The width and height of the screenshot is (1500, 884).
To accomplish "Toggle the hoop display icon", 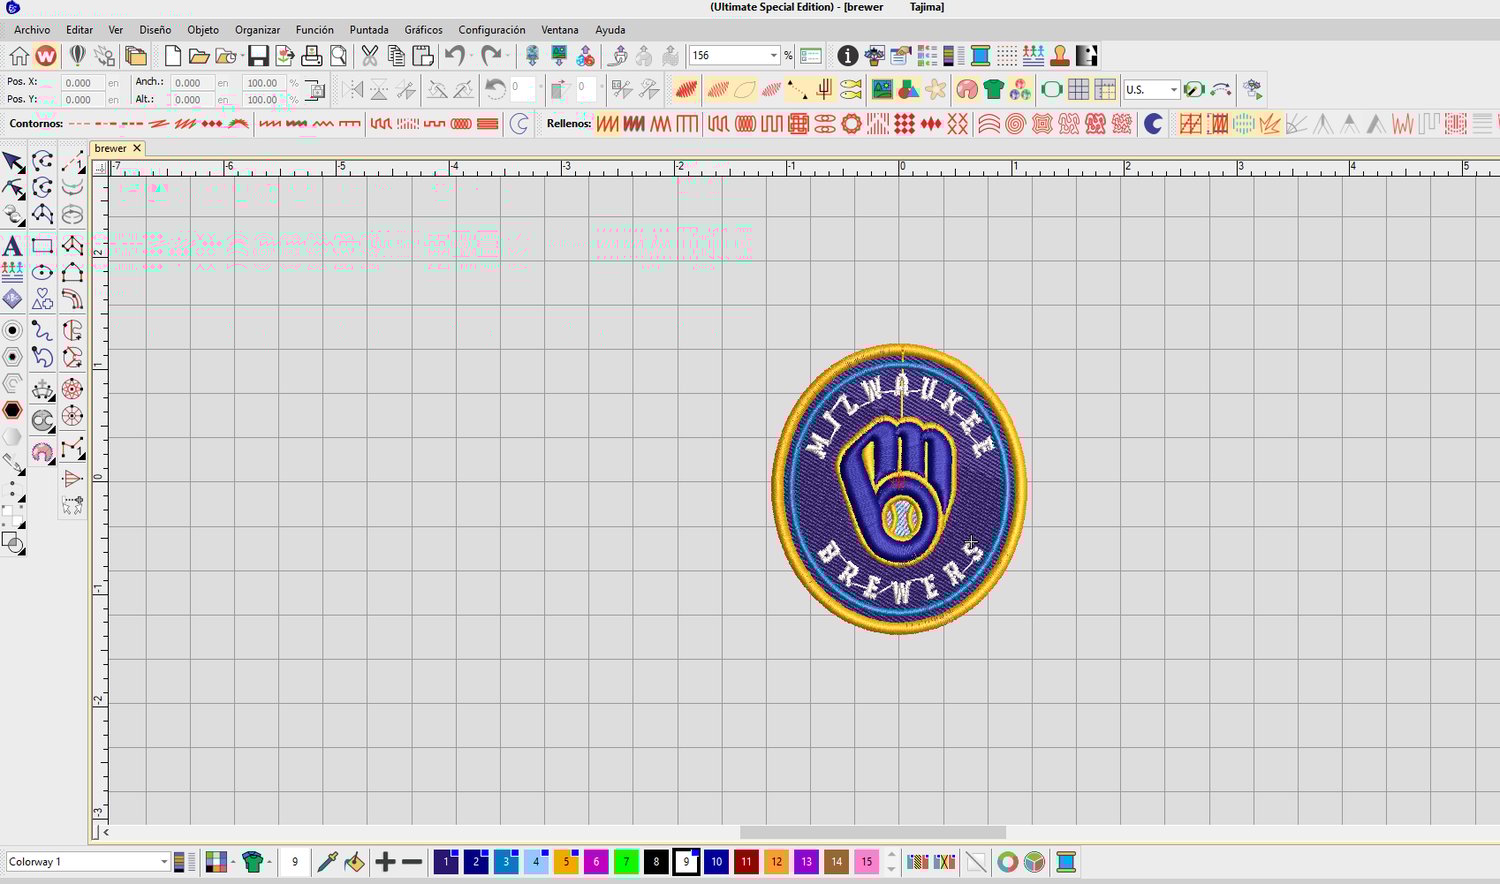I will (1051, 90).
